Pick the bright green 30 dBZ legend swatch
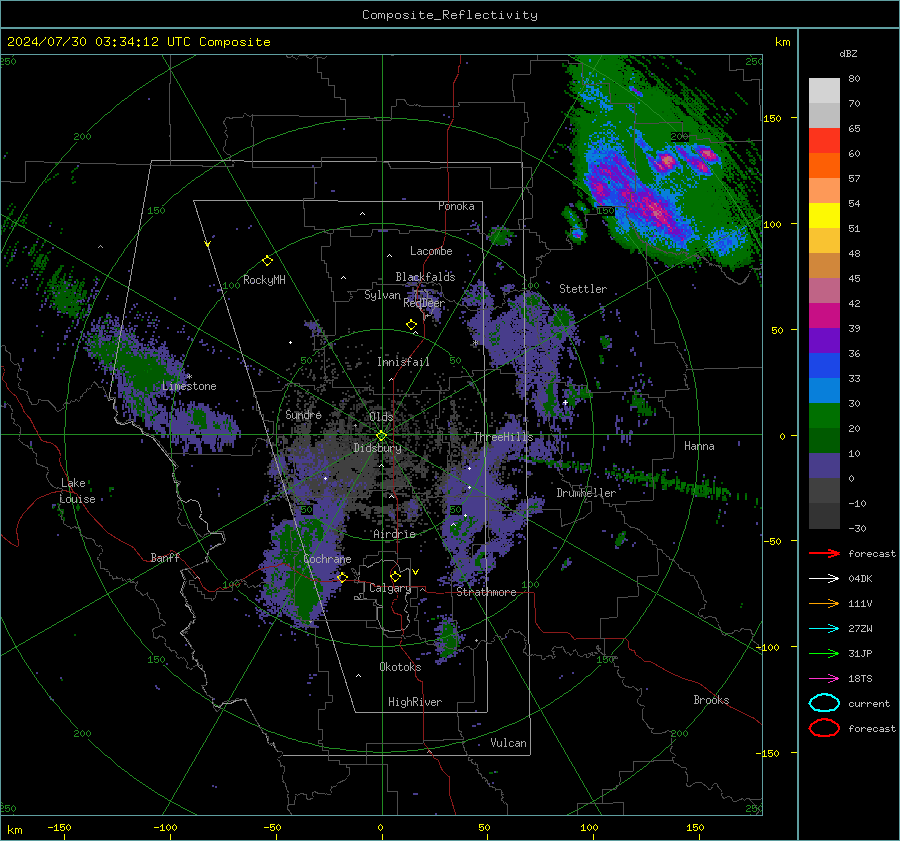900x841 pixels. (824, 415)
